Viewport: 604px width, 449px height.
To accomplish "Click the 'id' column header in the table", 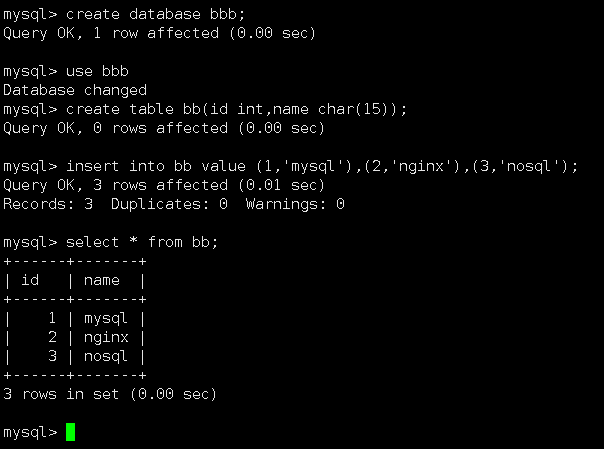I will tap(30, 280).
